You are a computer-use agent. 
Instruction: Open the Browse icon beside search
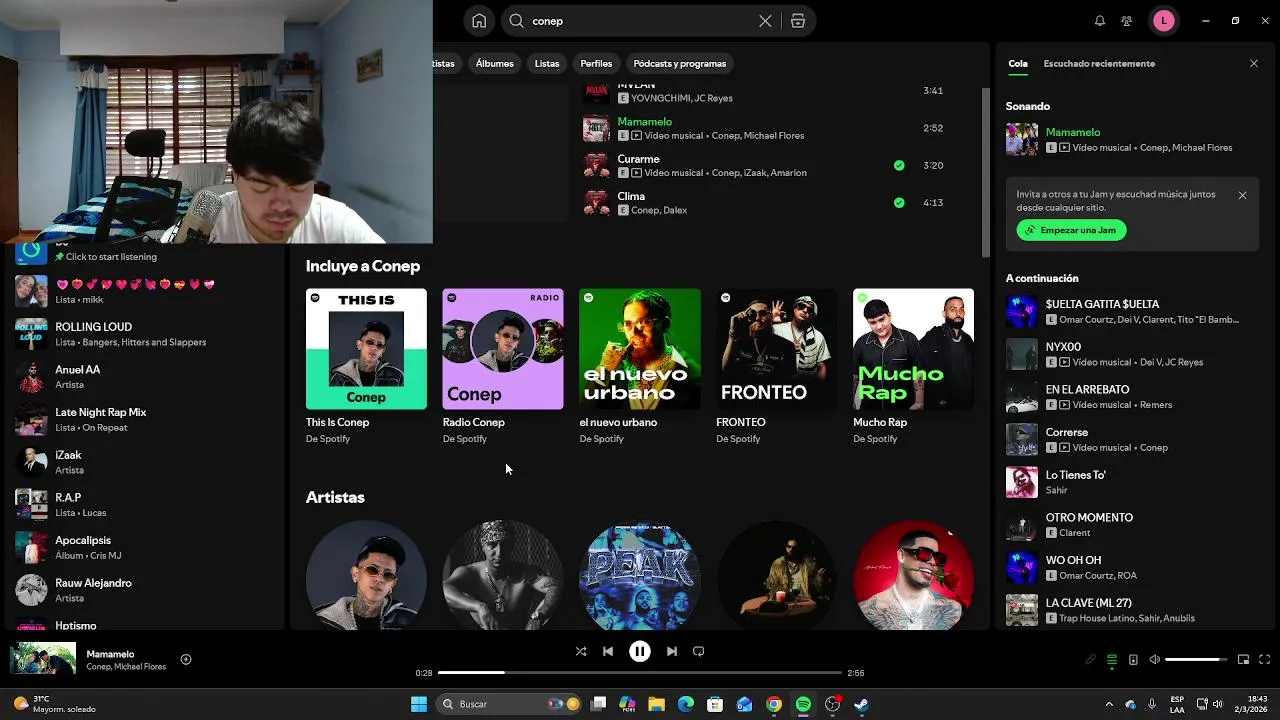point(798,21)
